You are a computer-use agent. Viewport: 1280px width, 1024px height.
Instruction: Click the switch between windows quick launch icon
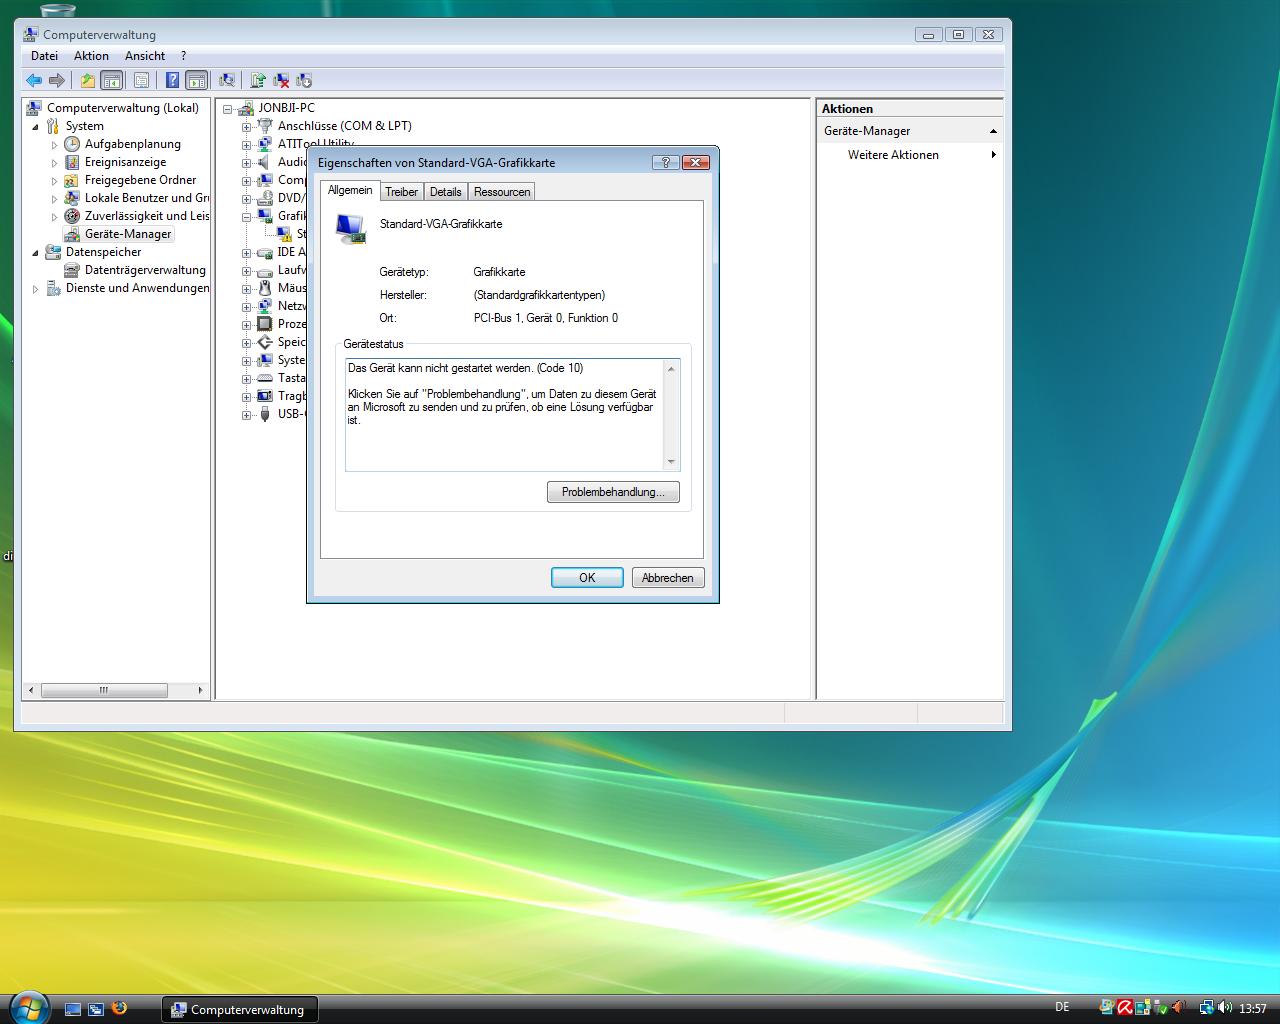pos(96,1009)
